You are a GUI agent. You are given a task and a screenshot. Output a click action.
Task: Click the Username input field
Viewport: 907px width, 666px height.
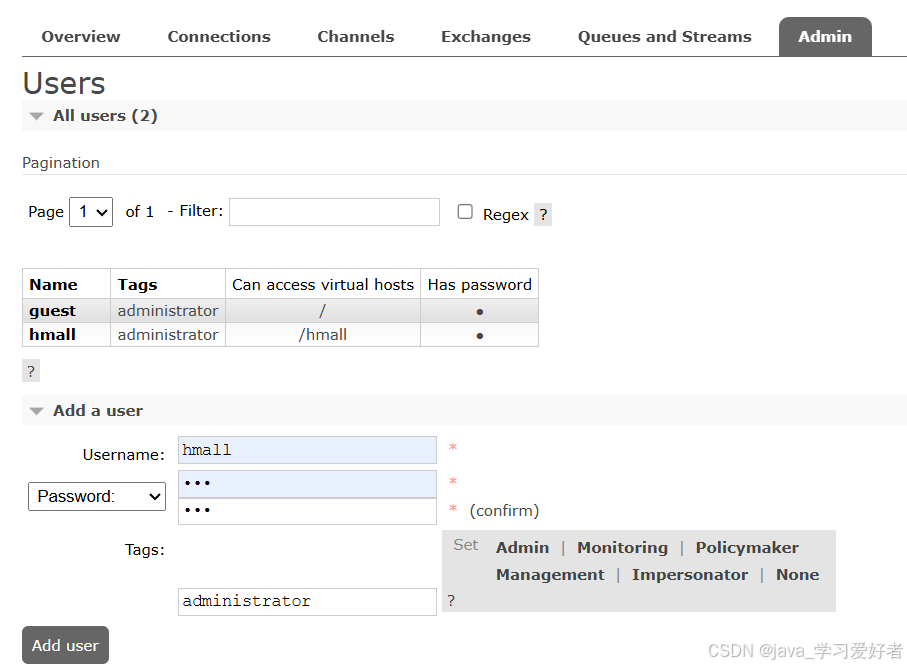click(307, 450)
